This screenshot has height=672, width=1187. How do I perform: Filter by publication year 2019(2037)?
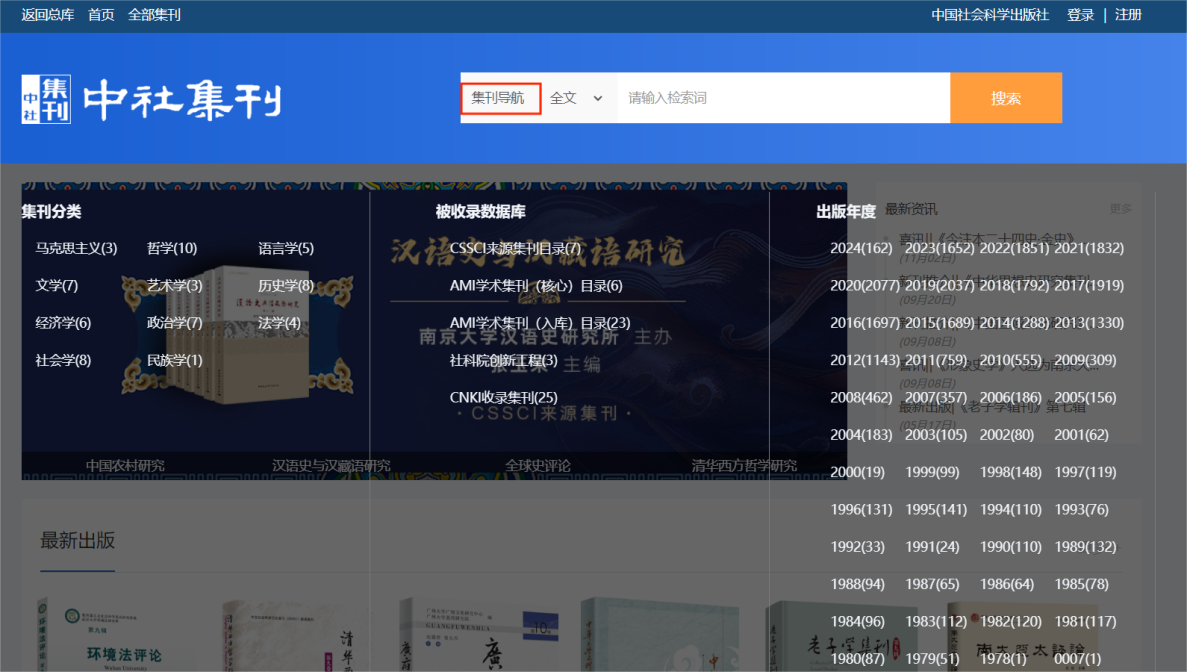[x=938, y=286]
